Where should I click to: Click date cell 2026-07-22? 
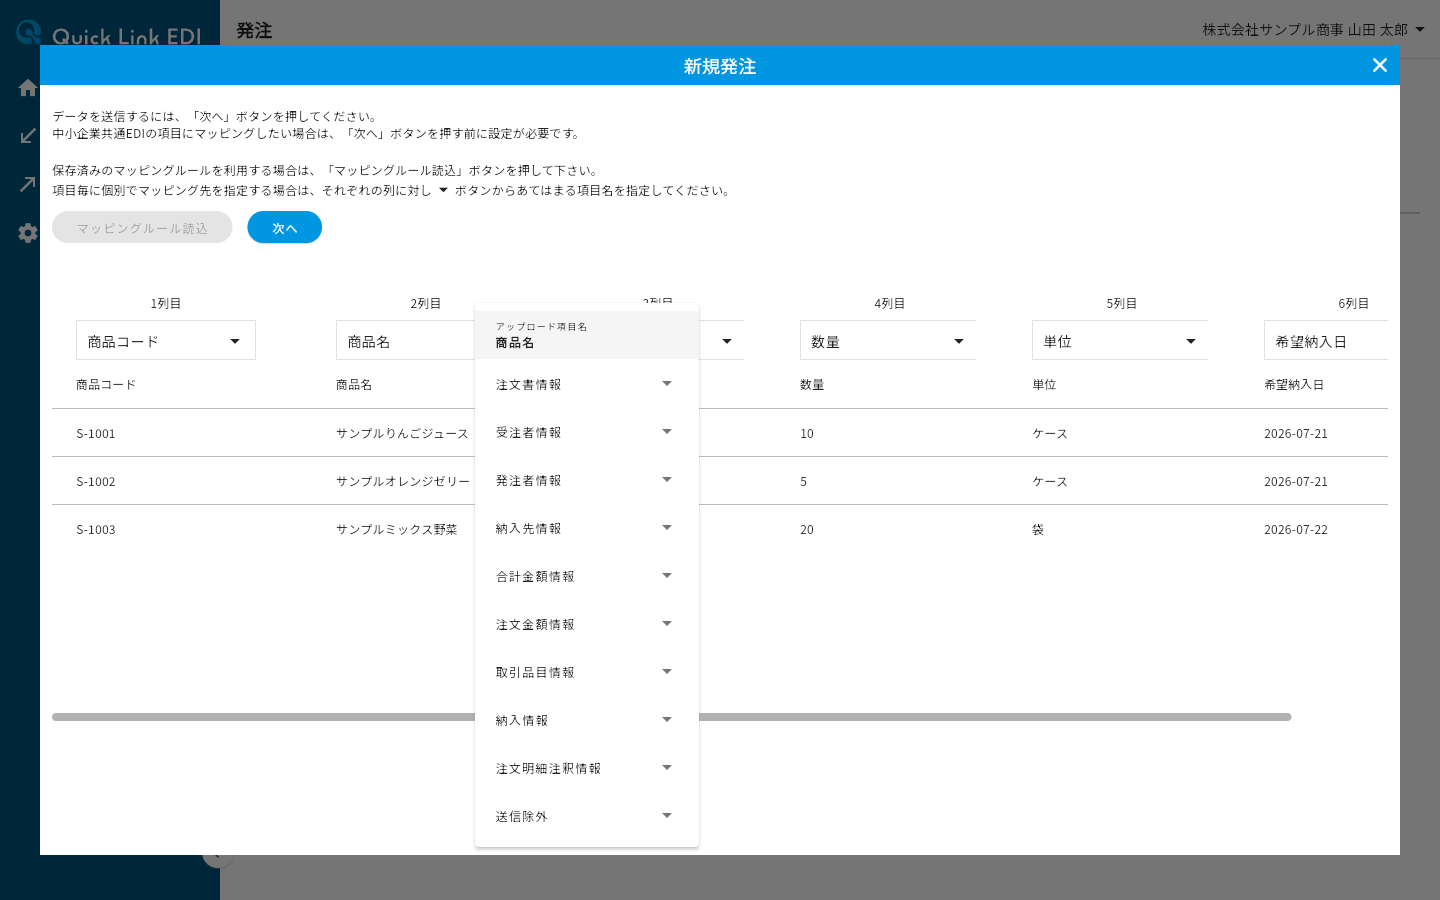click(x=1296, y=530)
